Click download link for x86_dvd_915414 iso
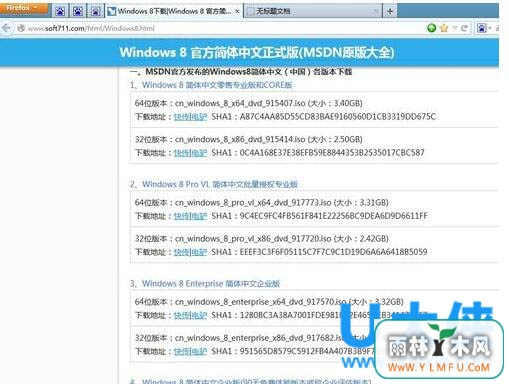The image size is (509, 384). tap(190, 153)
